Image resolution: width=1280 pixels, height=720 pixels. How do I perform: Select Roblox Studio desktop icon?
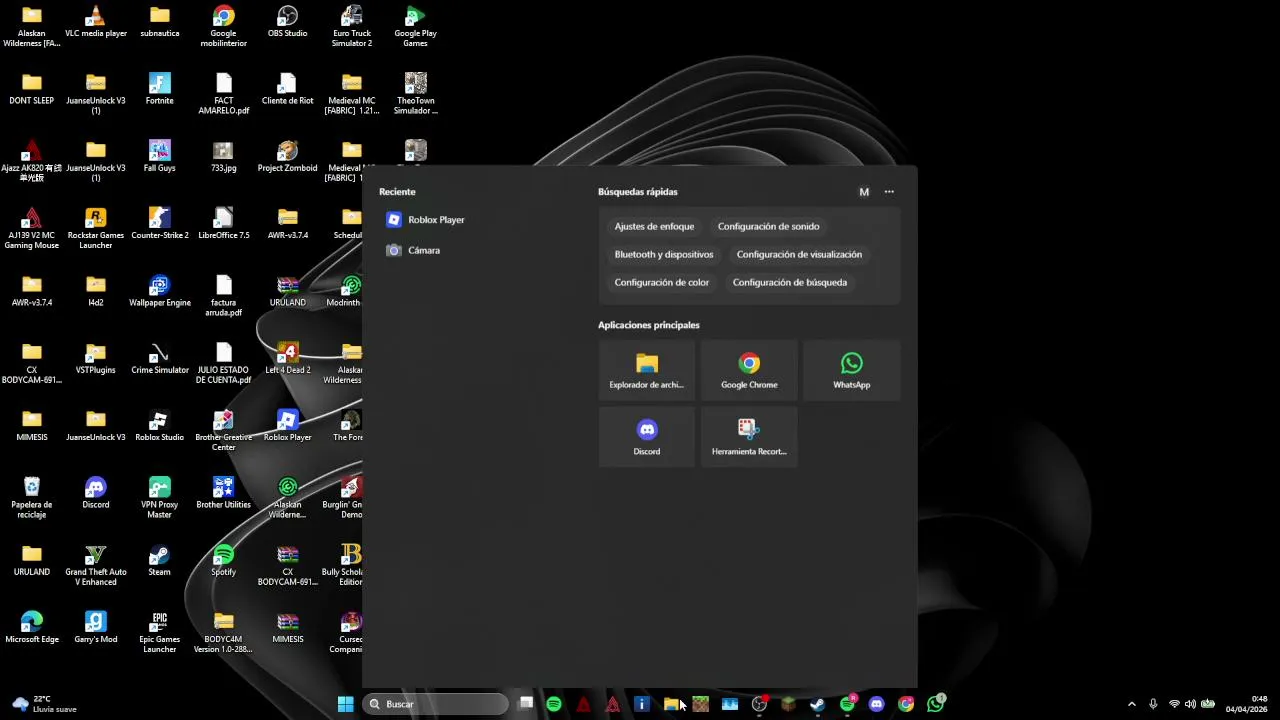point(160,426)
